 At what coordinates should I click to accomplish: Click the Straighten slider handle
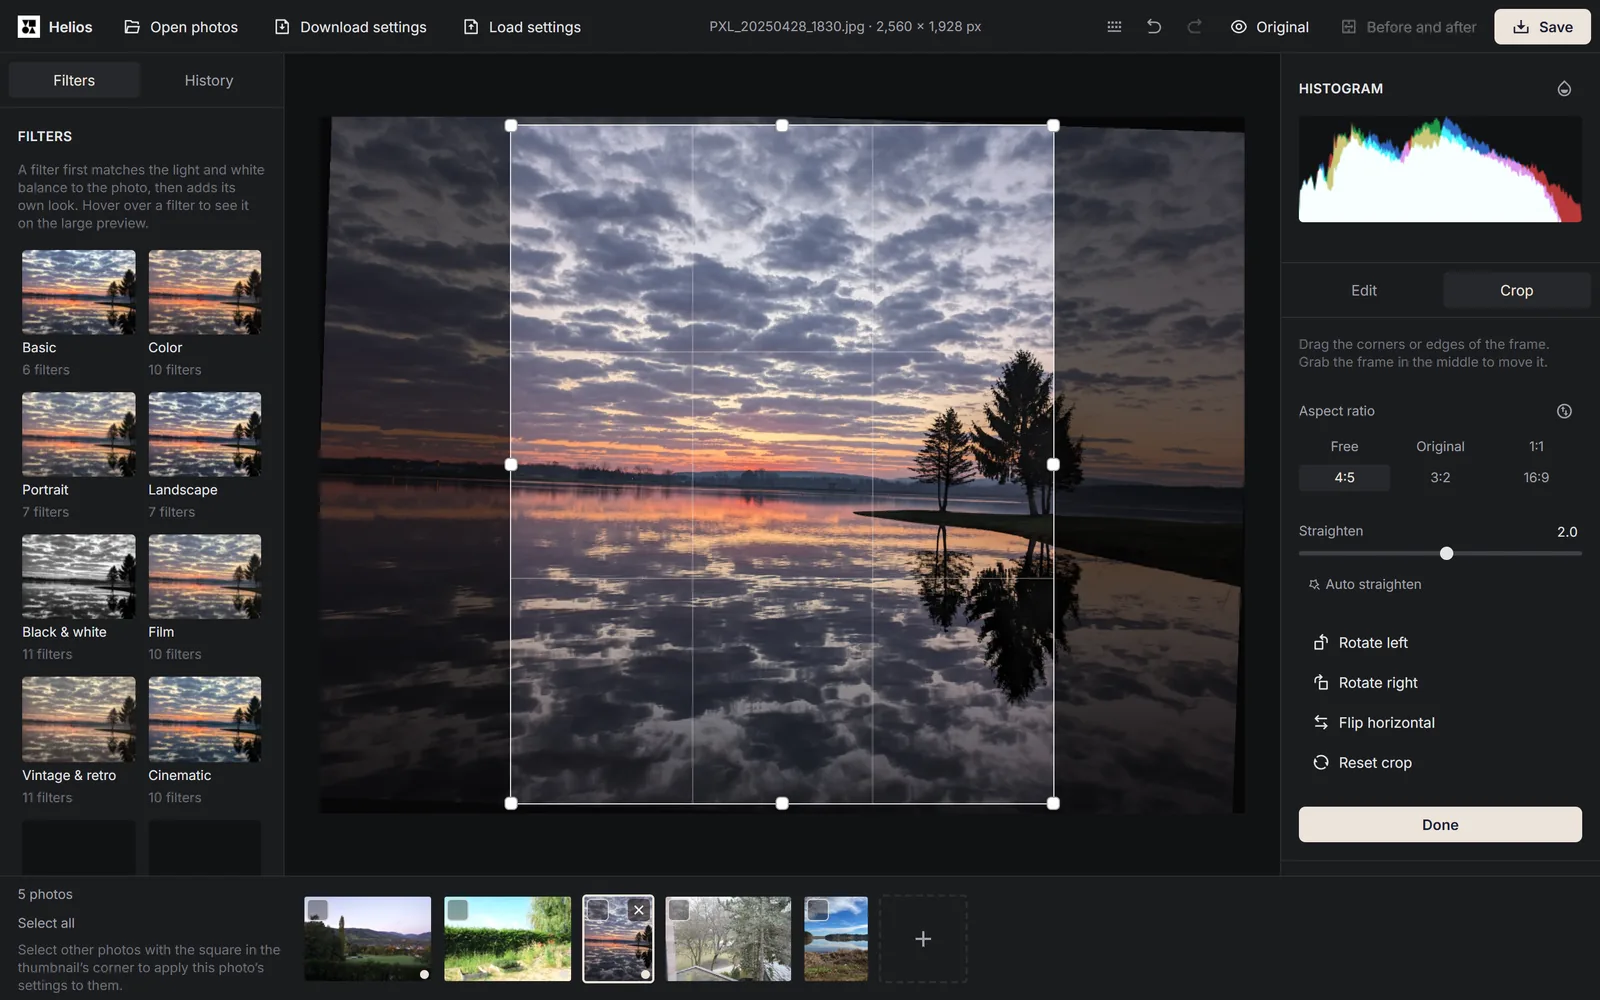[x=1446, y=553]
